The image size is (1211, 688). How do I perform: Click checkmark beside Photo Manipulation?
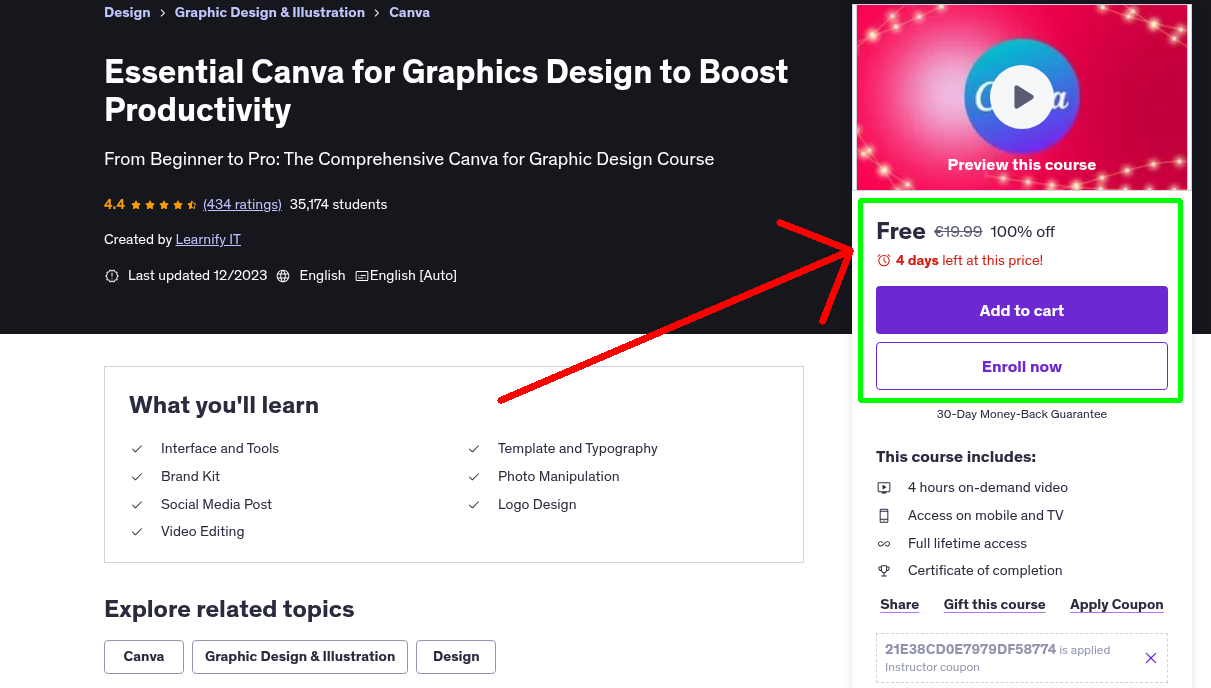tap(474, 477)
